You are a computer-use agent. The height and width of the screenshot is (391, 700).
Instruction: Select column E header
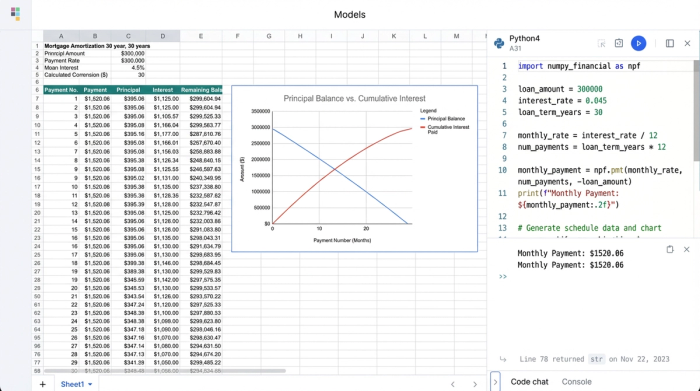[201, 36]
